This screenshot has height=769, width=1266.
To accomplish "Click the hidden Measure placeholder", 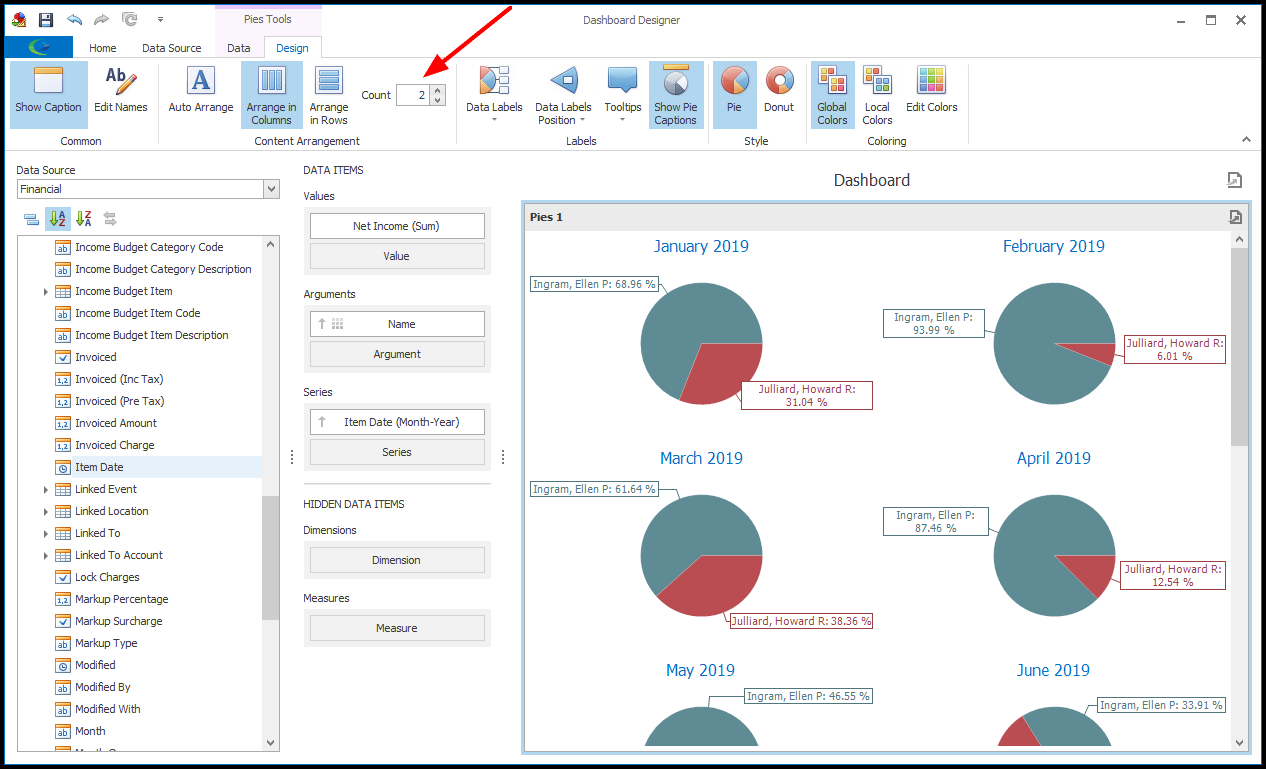I will [397, 628].
